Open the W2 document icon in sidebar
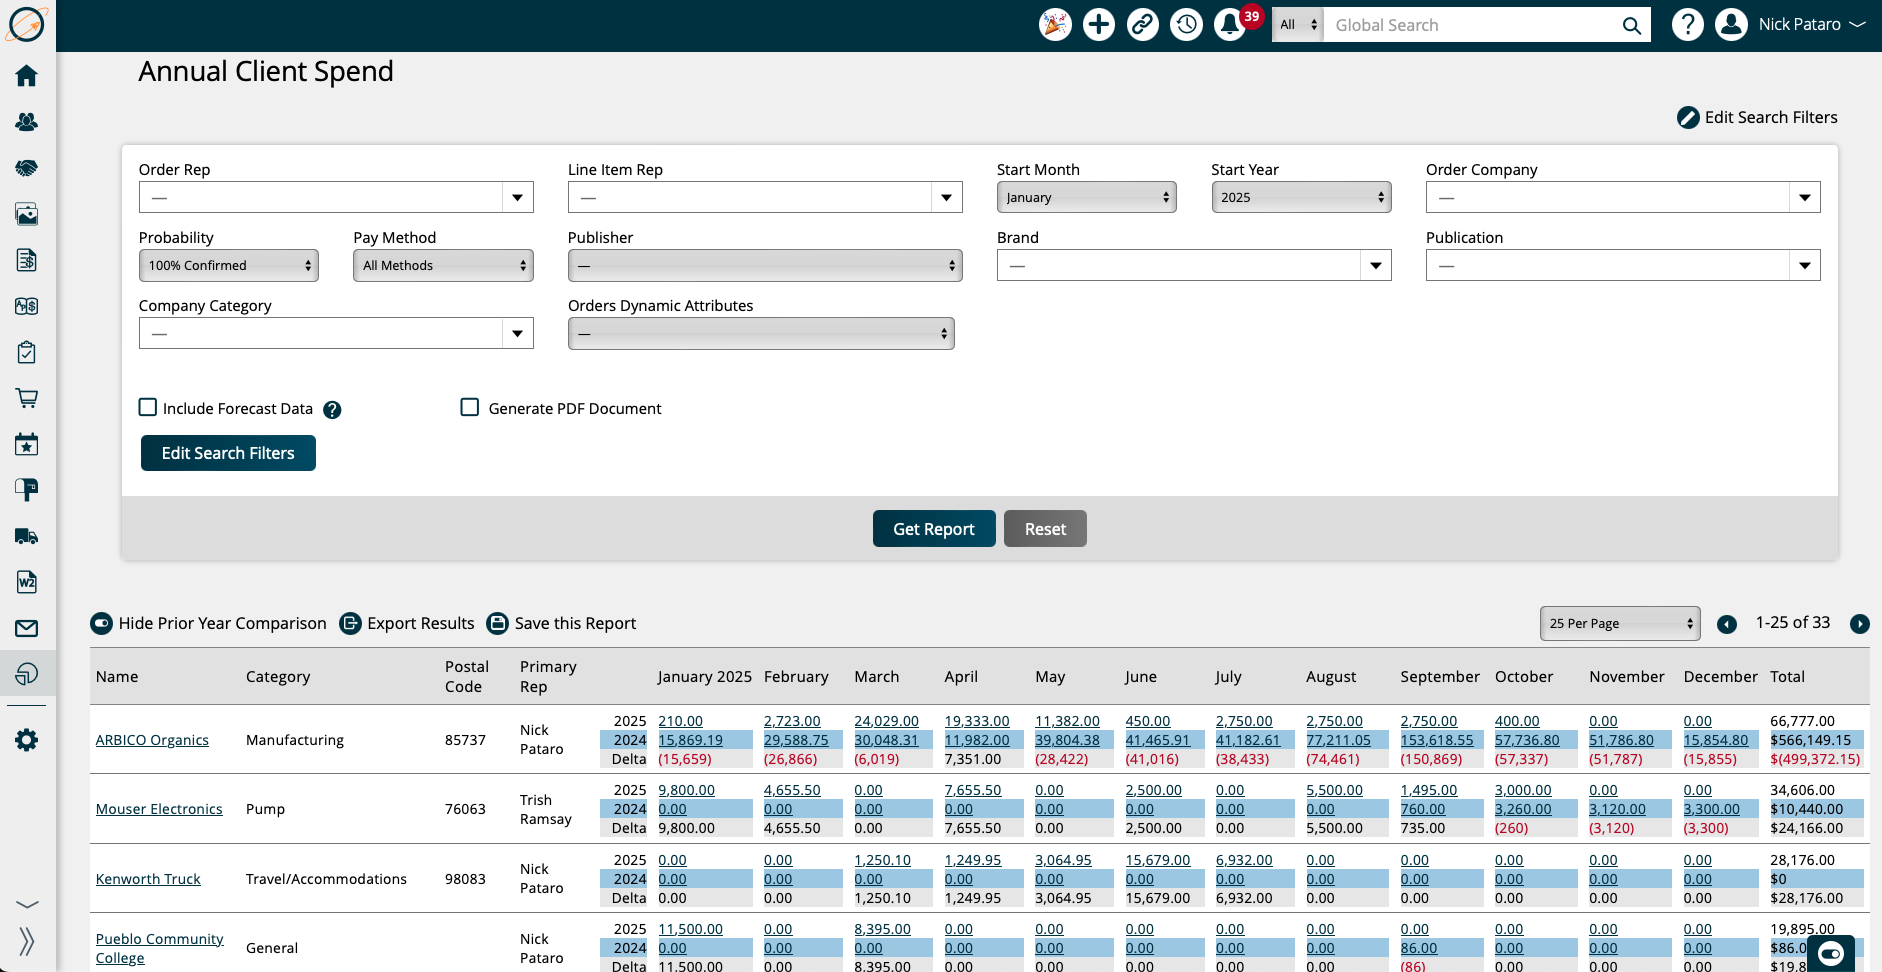This screenshot has width=1882, height=972. (x=27, y=582)
